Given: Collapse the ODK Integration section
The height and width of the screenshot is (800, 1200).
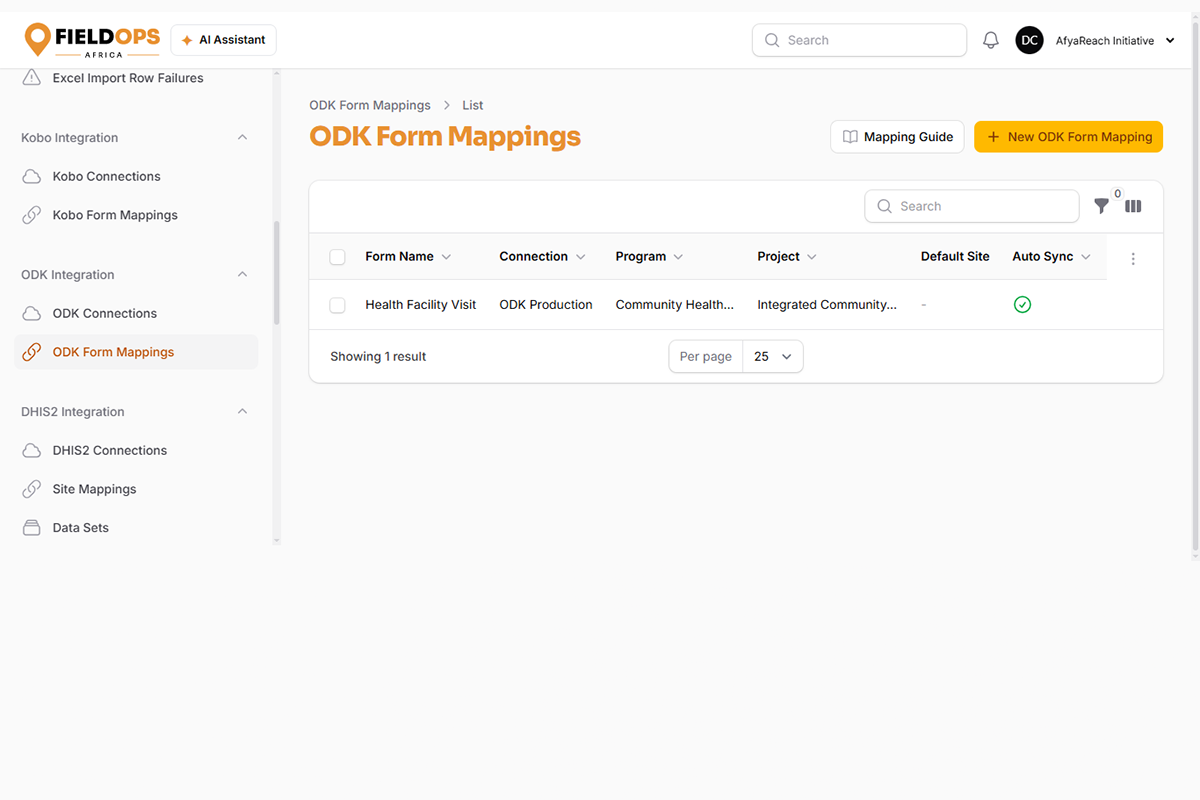Looking at the screenshot, I should 242,275.
